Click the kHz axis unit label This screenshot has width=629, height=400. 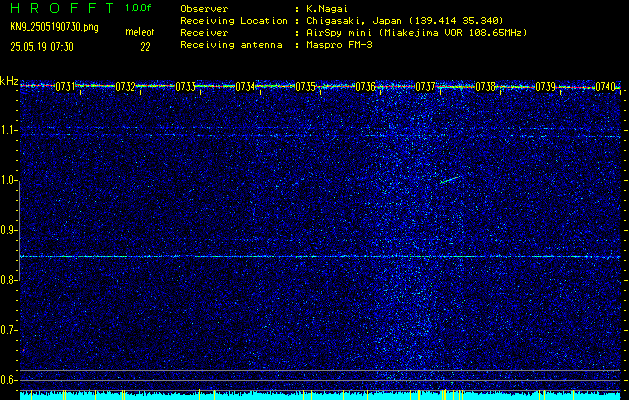[x=9, y=81]
